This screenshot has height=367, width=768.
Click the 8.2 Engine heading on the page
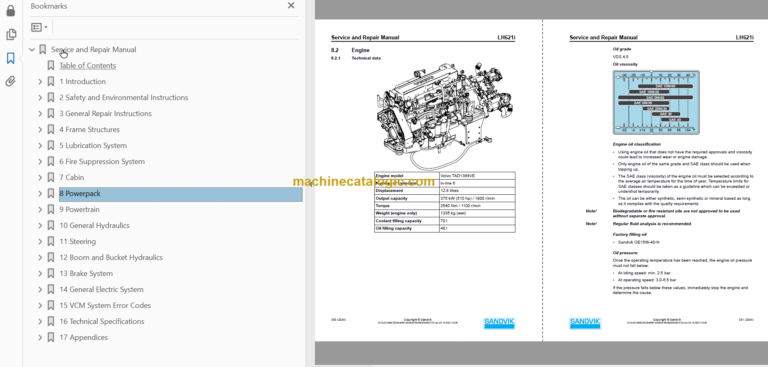click(350, 50)
